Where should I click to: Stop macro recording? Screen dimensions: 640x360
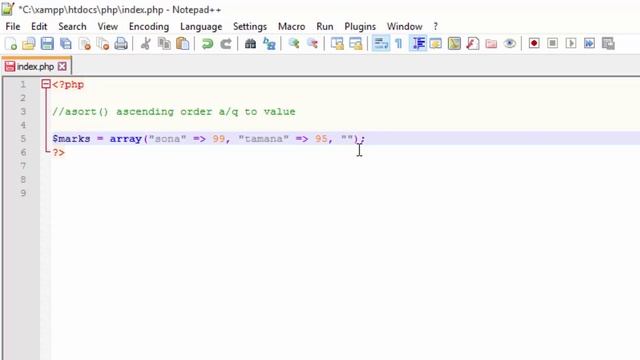pos(552,43)
